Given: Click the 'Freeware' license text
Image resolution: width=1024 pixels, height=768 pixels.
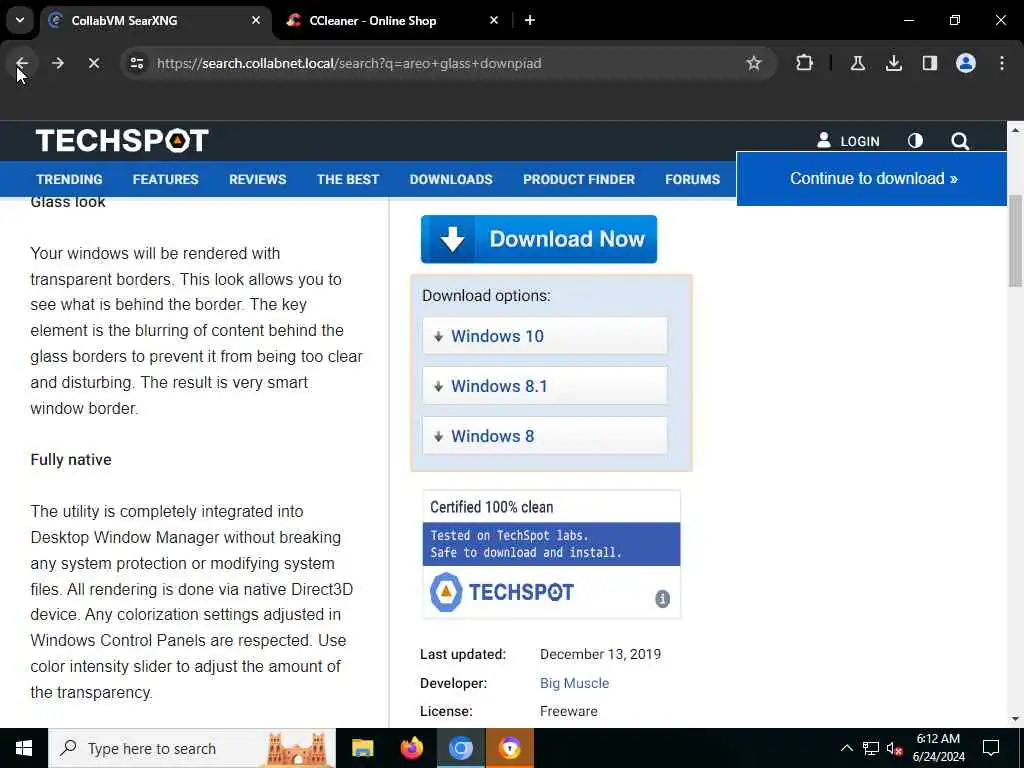Looking at the screenshot, I should pos(568,711).
